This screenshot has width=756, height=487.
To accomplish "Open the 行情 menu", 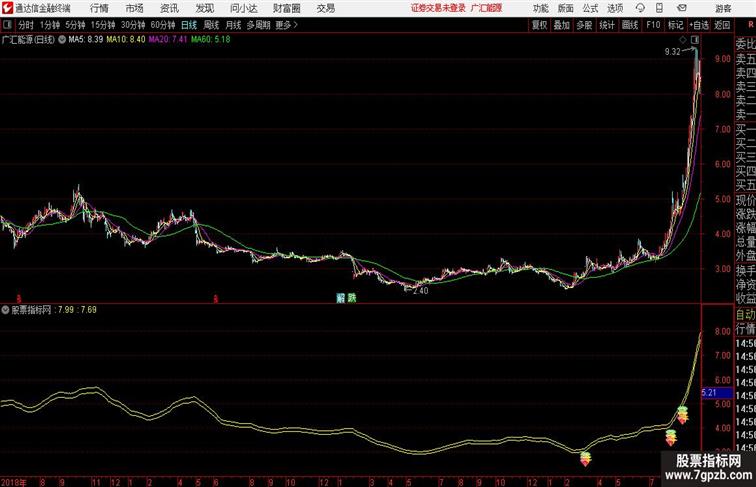I will pyautogui.click(x=99, y=8).
